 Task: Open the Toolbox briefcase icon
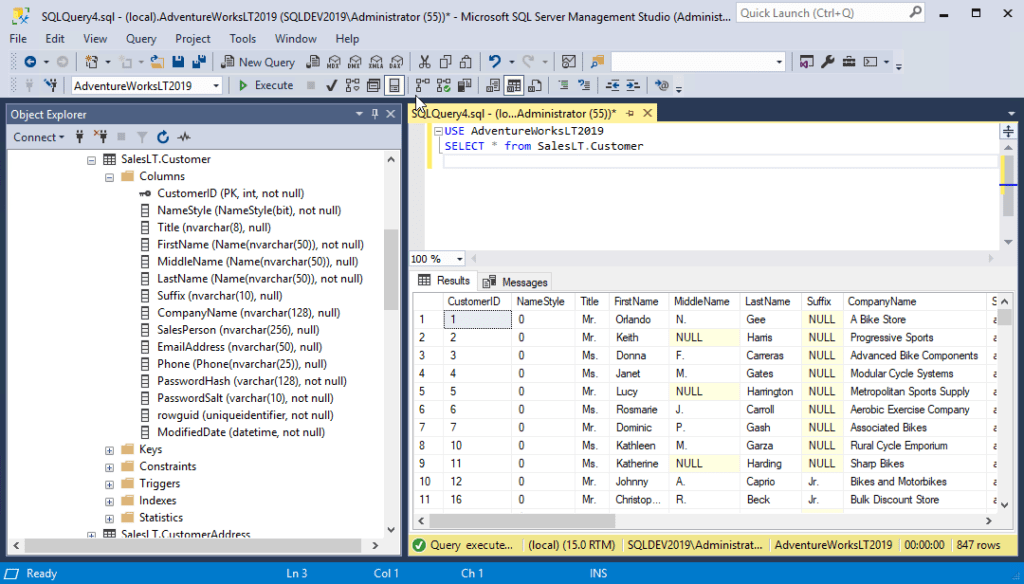tap(848, 62)
